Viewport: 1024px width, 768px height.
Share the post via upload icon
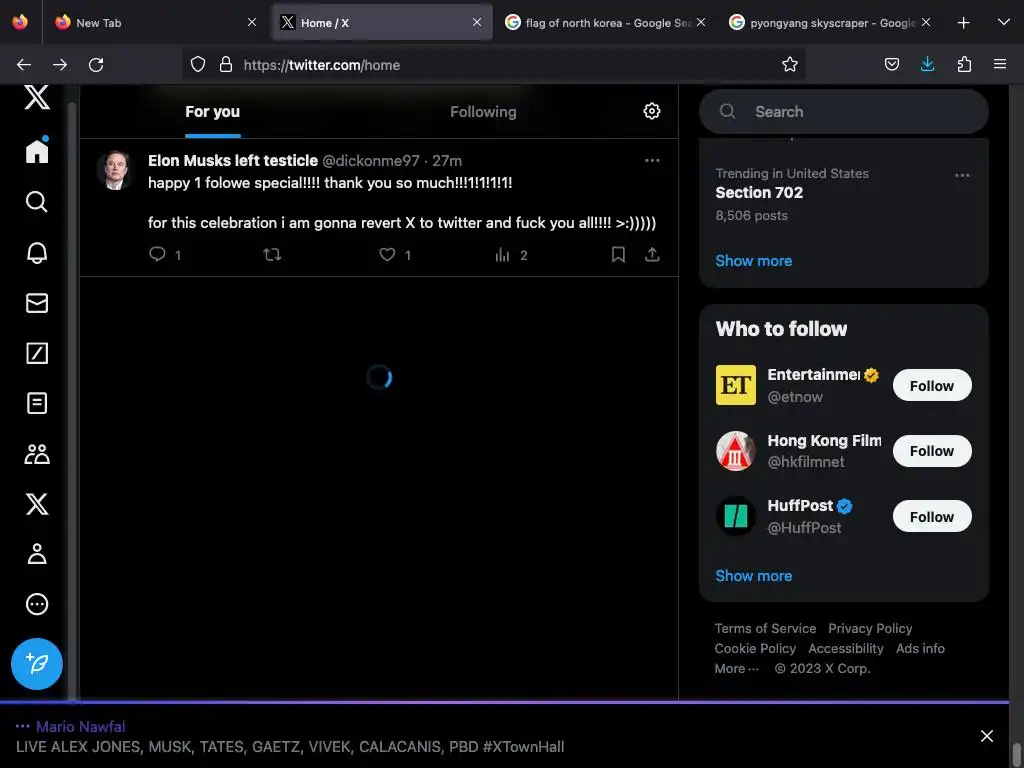[652, 254]
